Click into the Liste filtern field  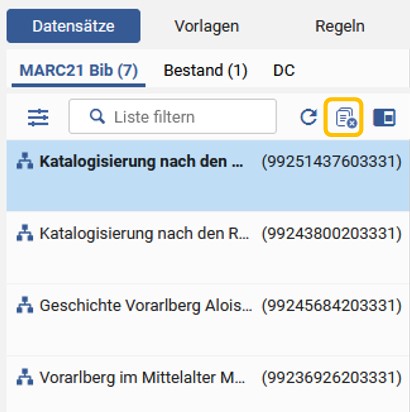(173, 117)
